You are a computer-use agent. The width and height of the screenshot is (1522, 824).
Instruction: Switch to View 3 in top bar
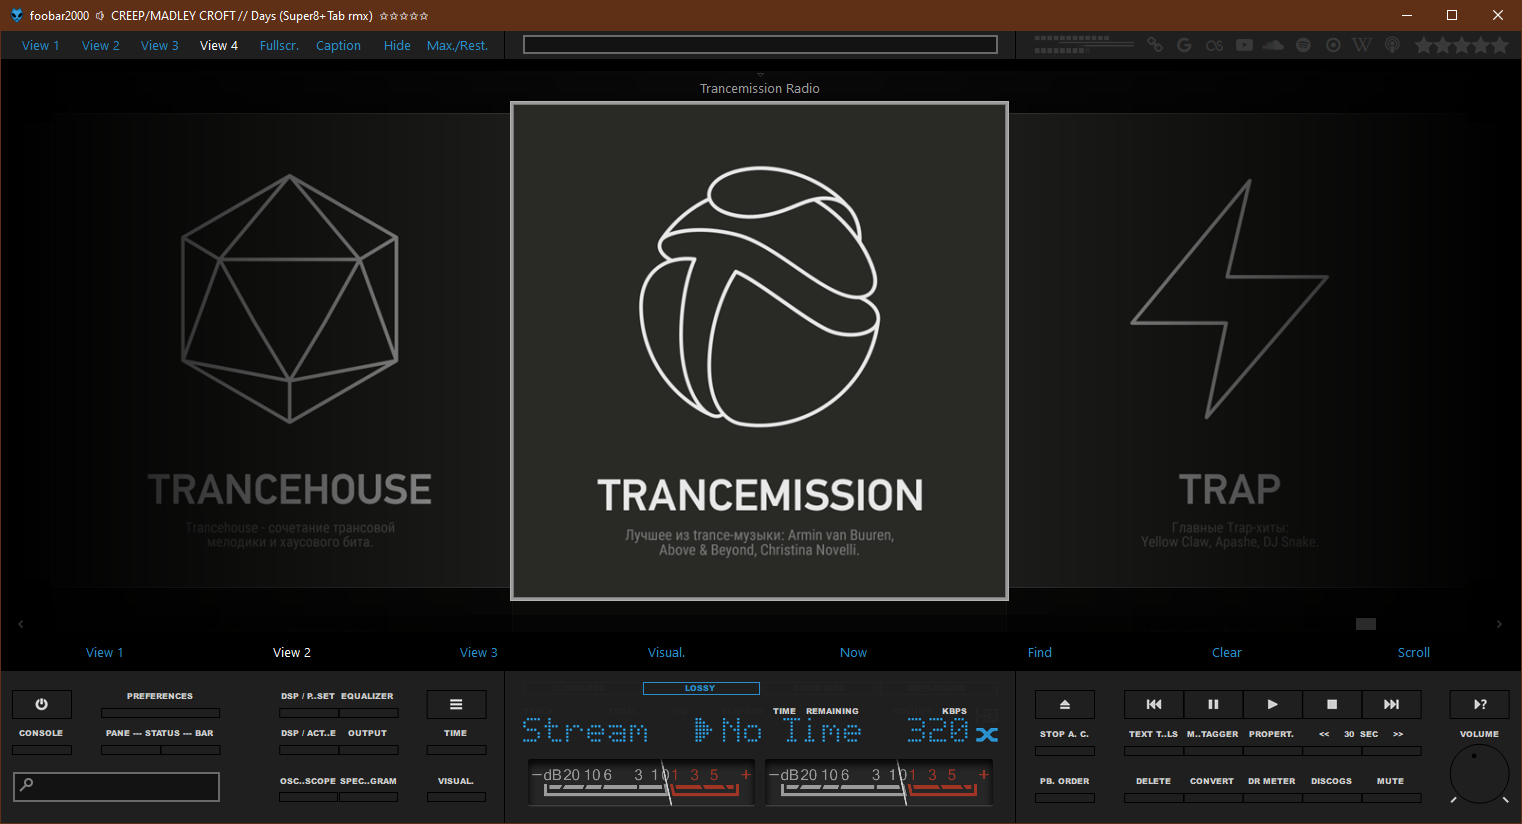click(x=159, y=45)
